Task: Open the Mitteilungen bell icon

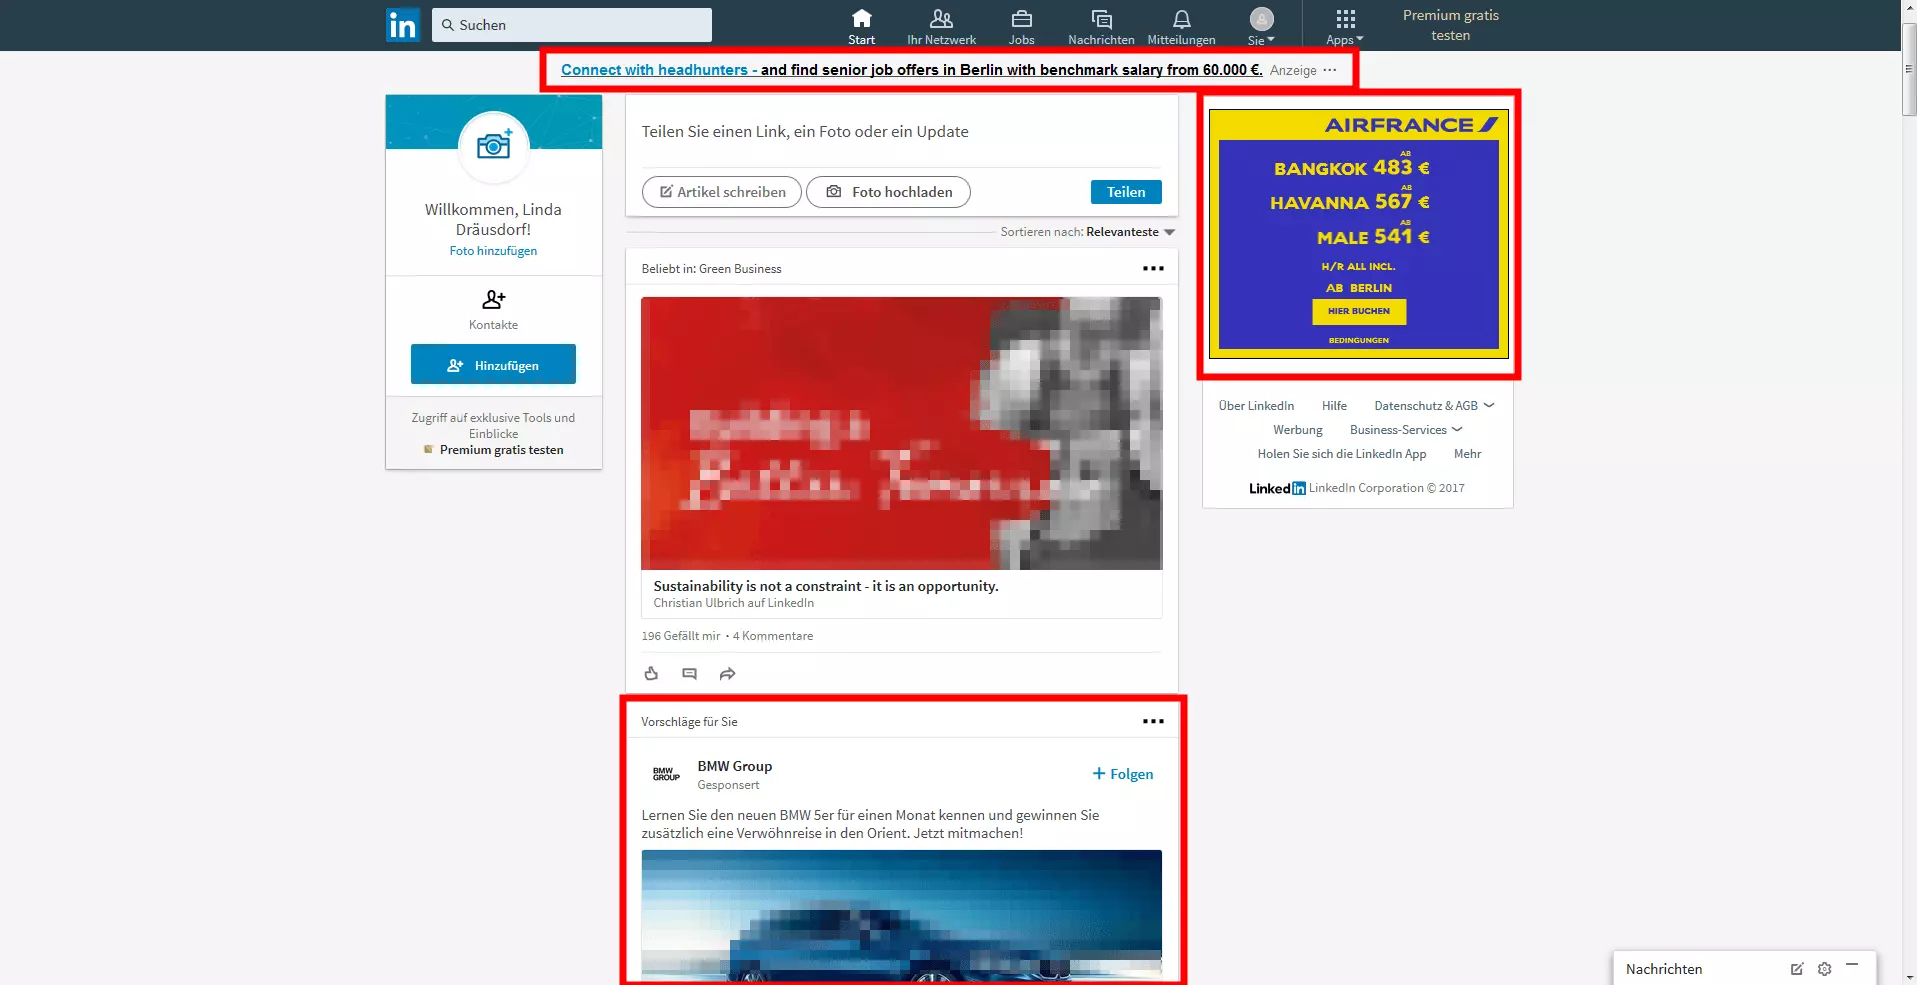Action: 1181,19
